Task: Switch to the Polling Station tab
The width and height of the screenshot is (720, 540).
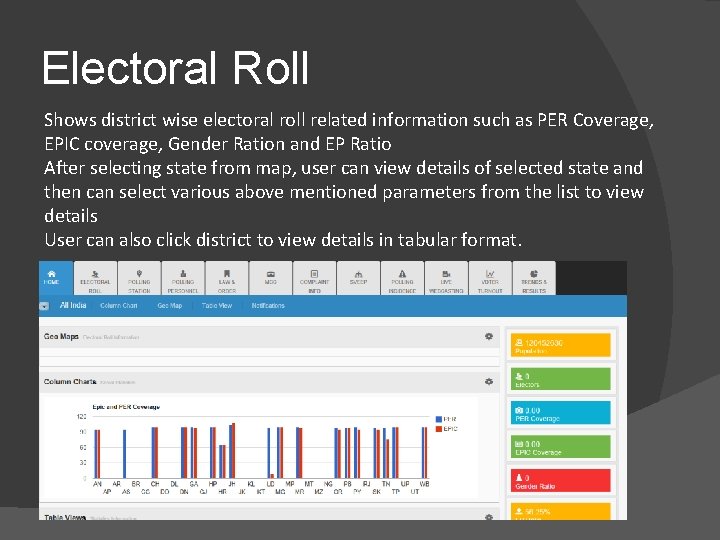Action: (x=139, y=278)
